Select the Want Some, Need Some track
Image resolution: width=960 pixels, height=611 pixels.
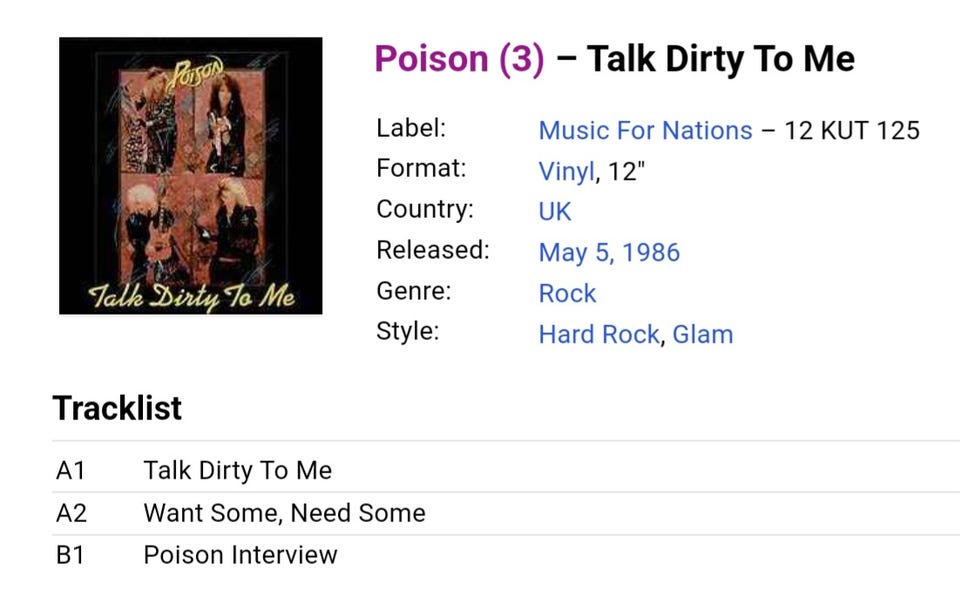tap(284, 513)
